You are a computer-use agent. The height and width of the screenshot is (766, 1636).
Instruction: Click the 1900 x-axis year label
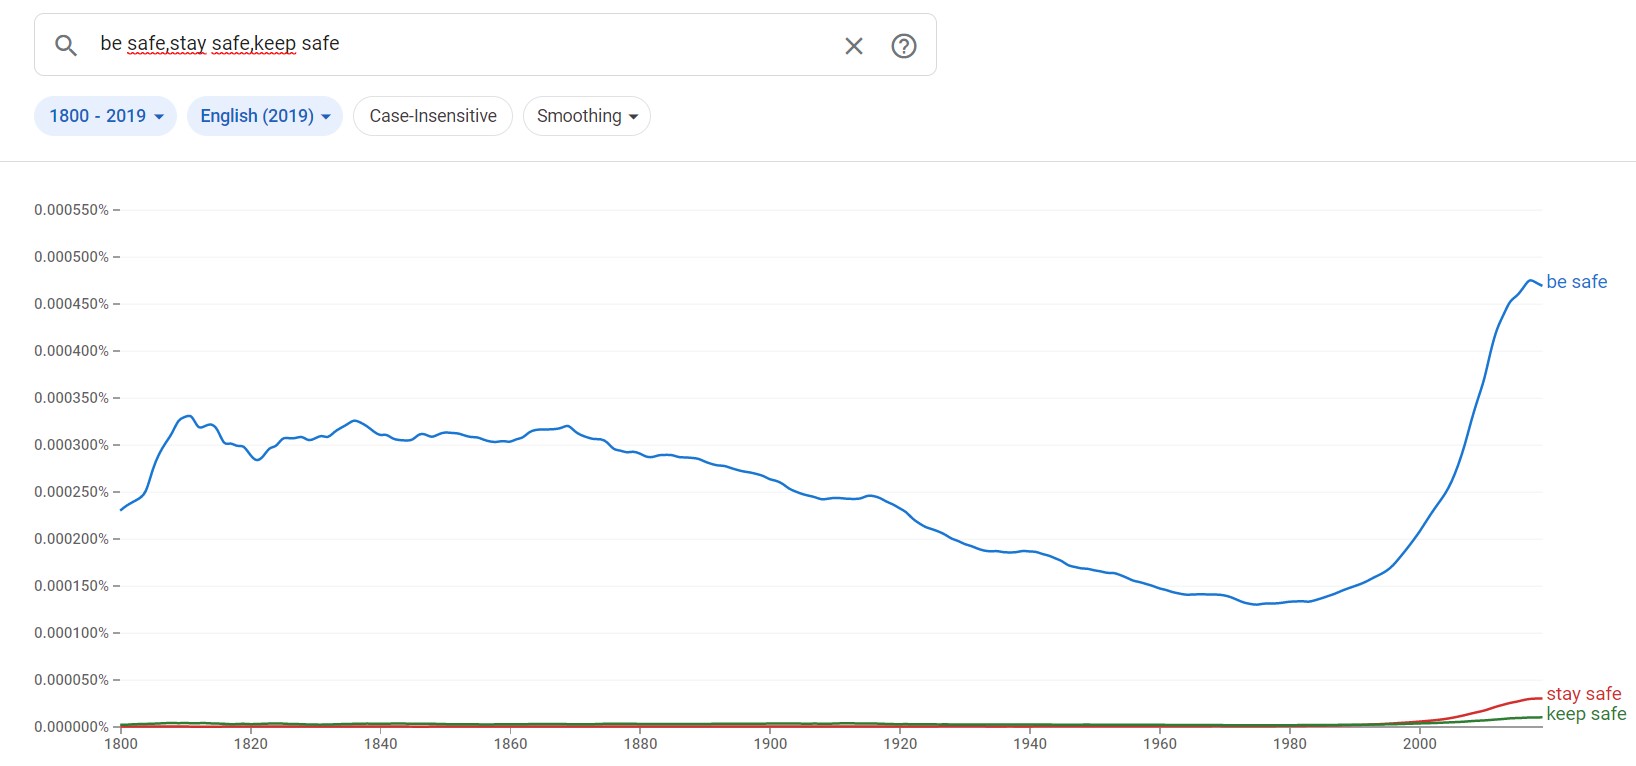click(770, 744)
